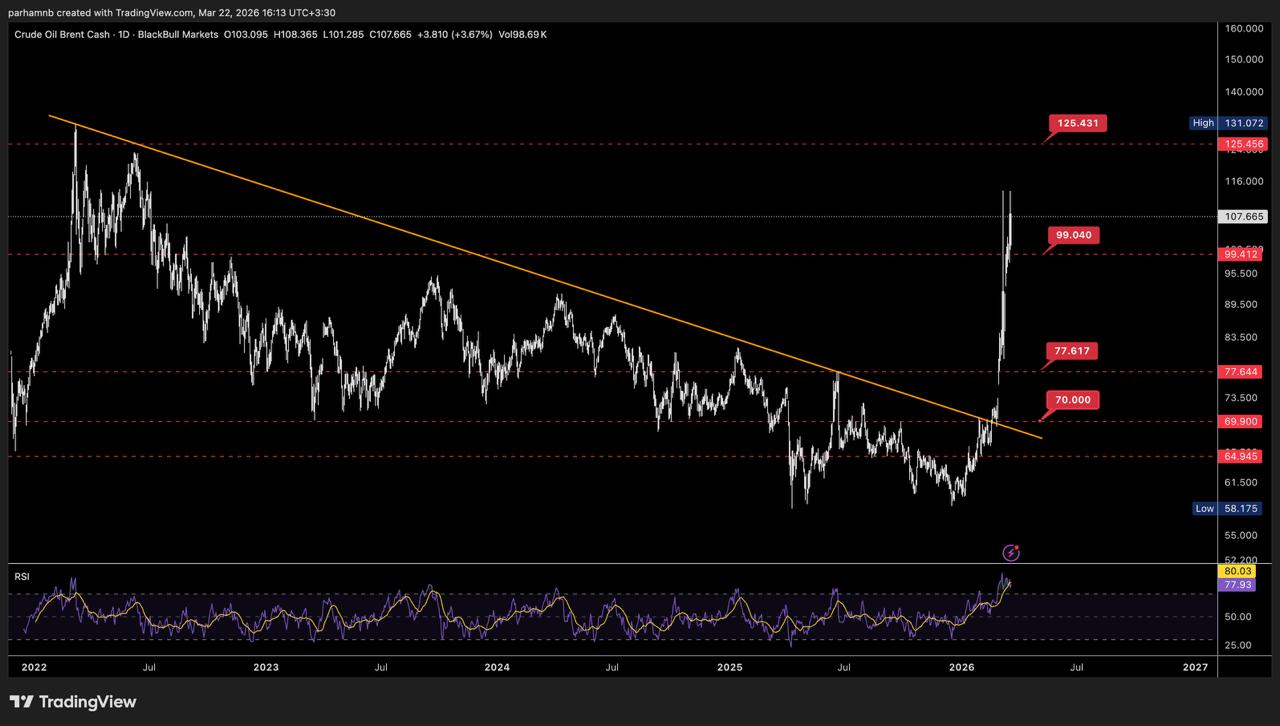Click the current price label 107.665

pos(1243,216)
